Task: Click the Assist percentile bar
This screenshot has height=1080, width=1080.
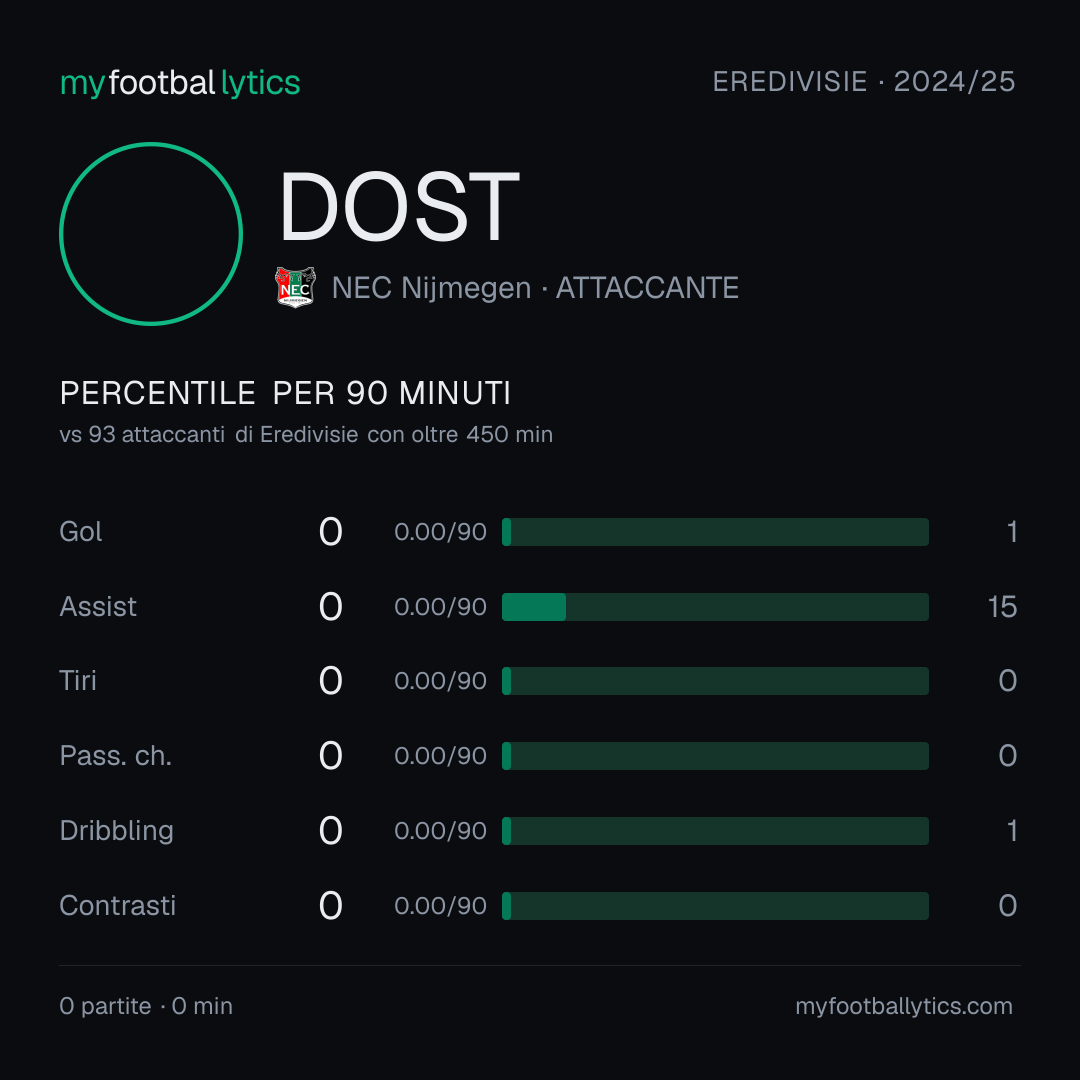Action: [715, 607]
